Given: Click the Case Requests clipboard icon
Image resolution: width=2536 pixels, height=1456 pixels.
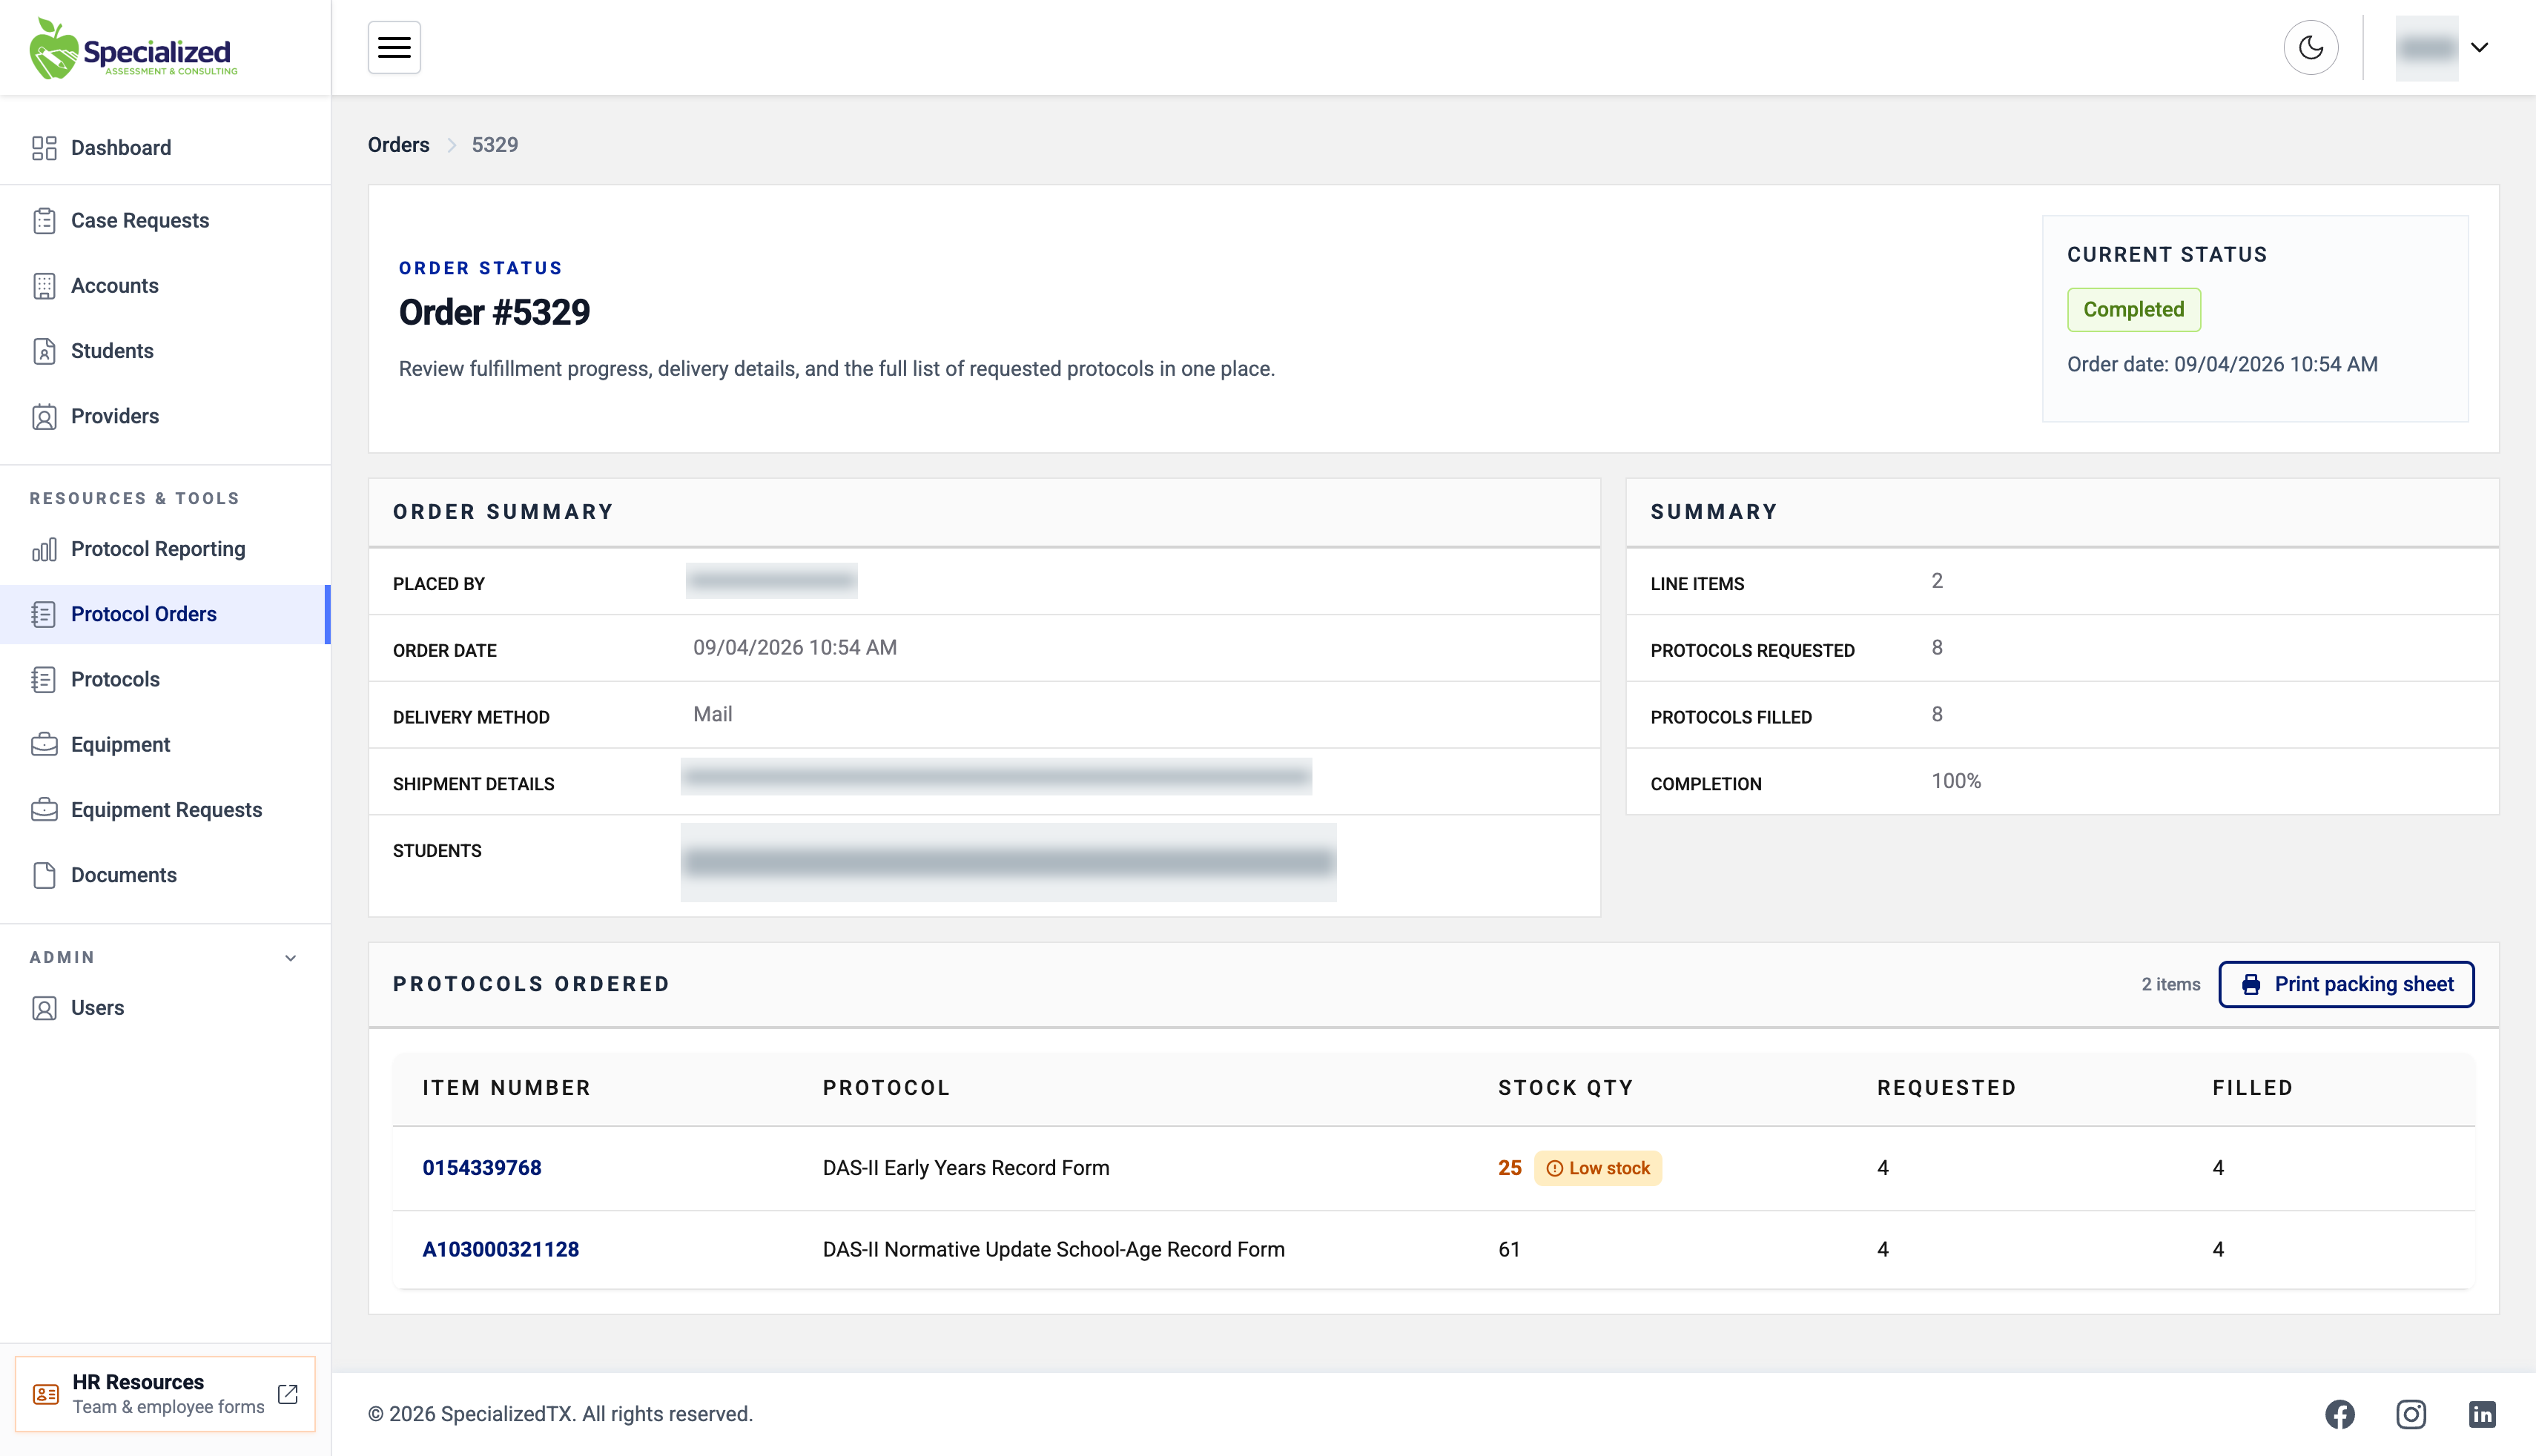Looking at the screenshot, I should tap(44, 221).
